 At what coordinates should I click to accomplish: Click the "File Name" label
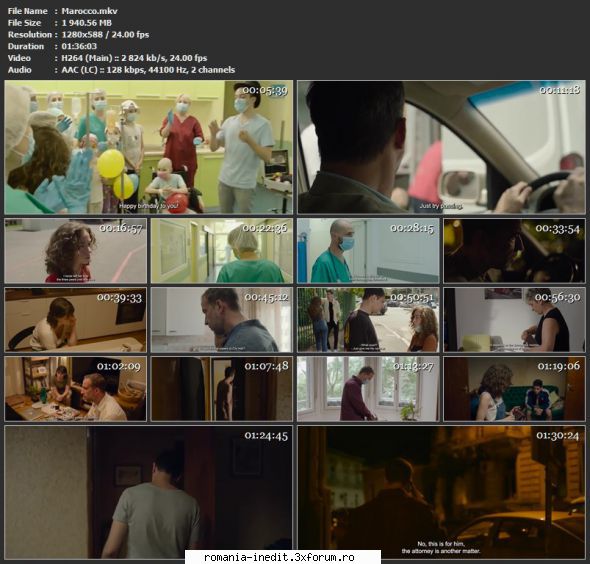pyautogui.click(x=27, y=11)
